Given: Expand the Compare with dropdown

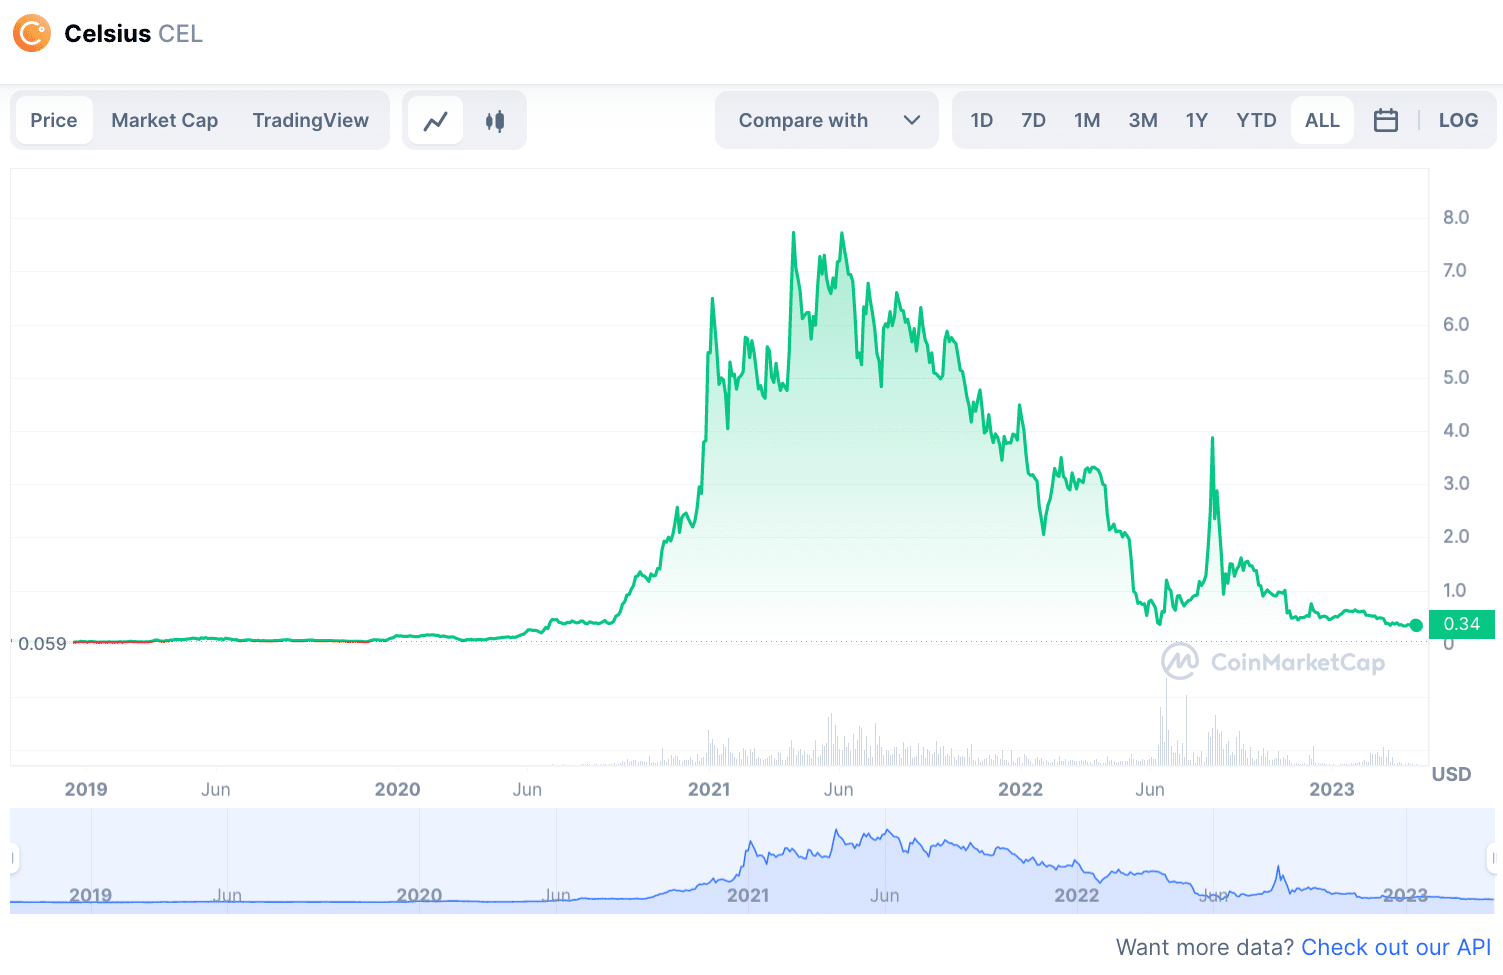Looking at the screenshot, I should point(827,120).
